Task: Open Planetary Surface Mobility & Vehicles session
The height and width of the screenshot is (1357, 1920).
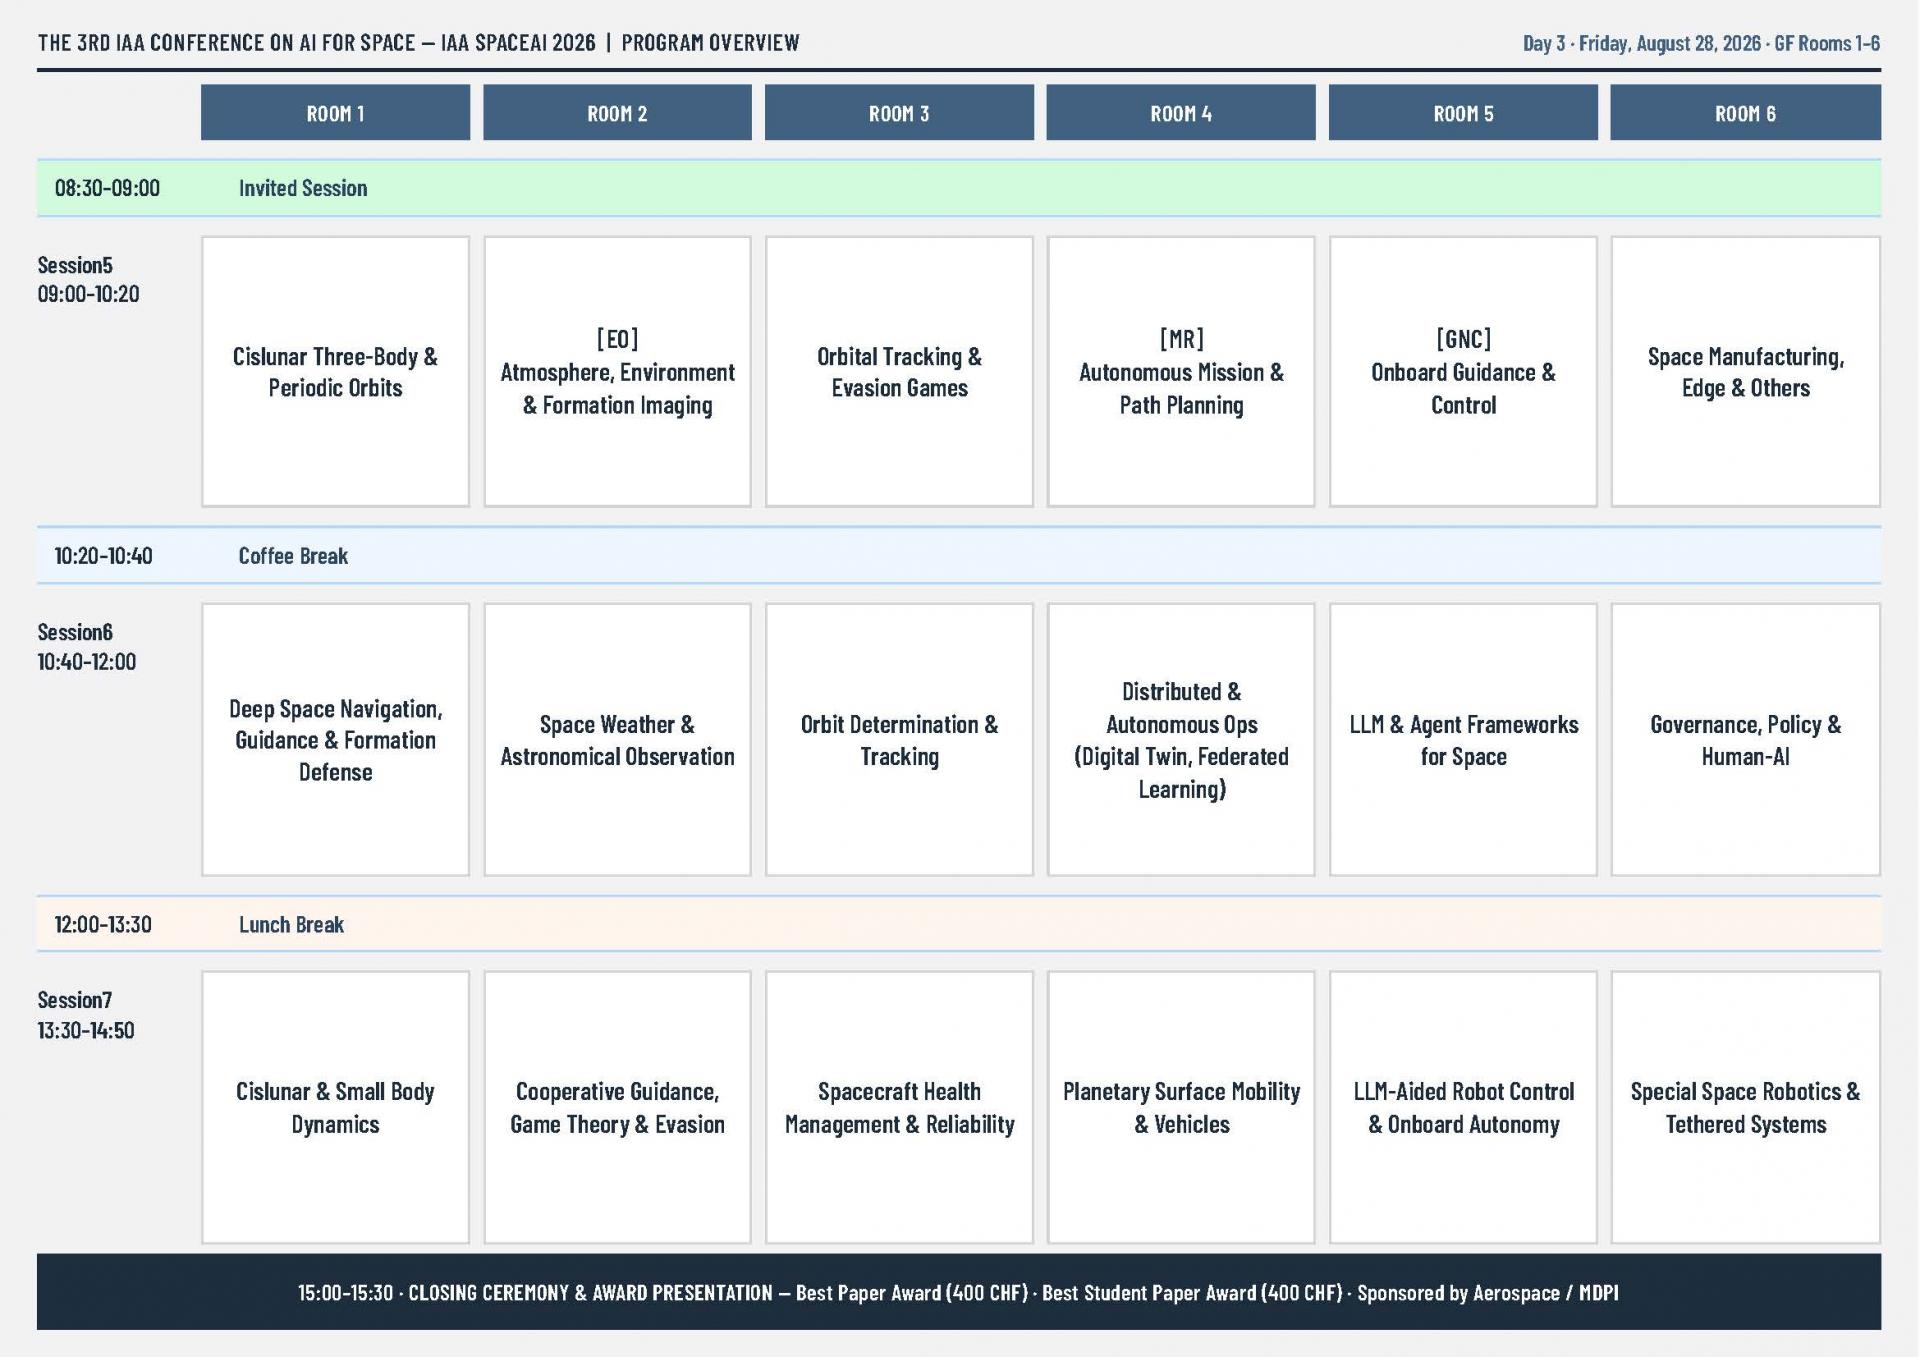Action: click(x=1181, y=1108)
